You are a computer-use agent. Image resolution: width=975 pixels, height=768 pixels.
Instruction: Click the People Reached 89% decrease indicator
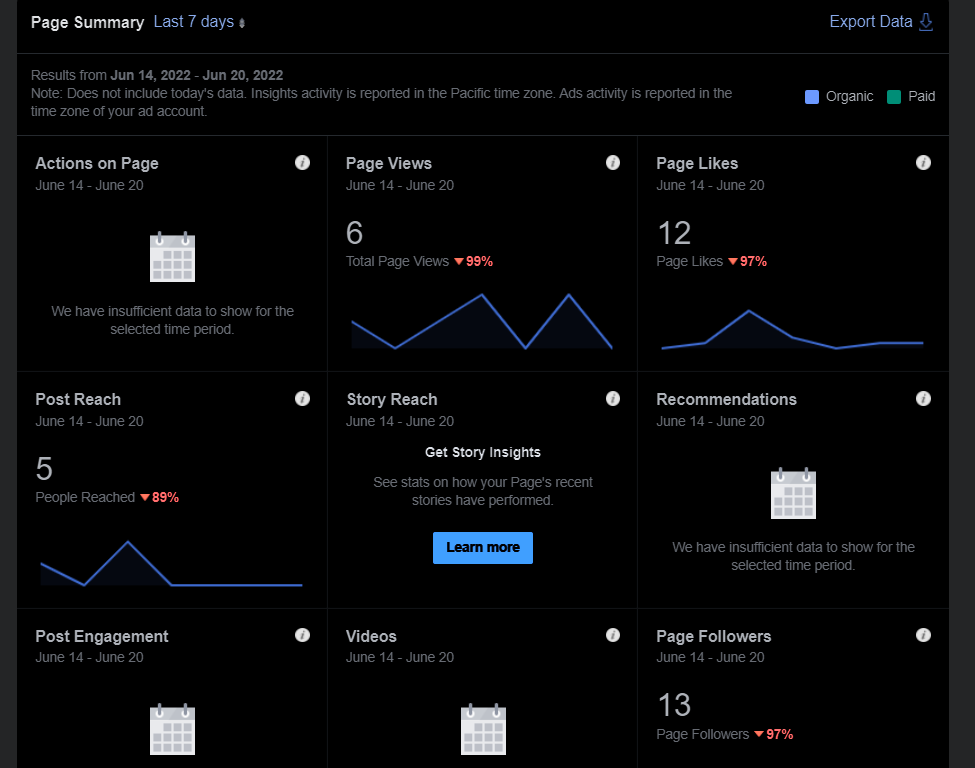(160, 497)
